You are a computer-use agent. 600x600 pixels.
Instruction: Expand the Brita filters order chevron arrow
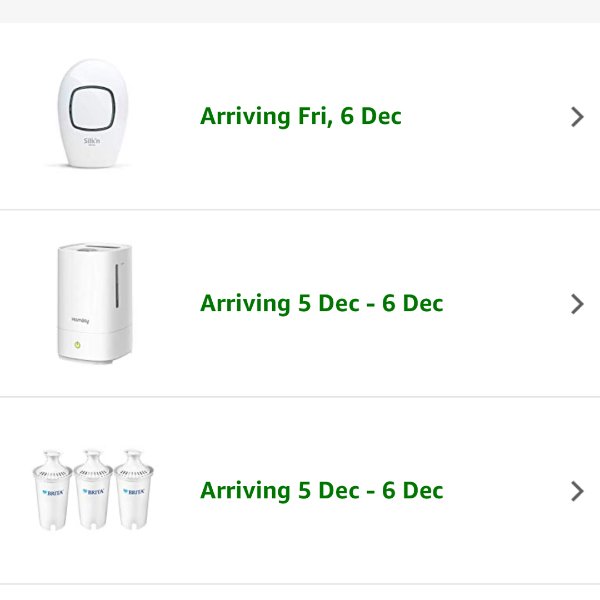[x=577, y=491]
